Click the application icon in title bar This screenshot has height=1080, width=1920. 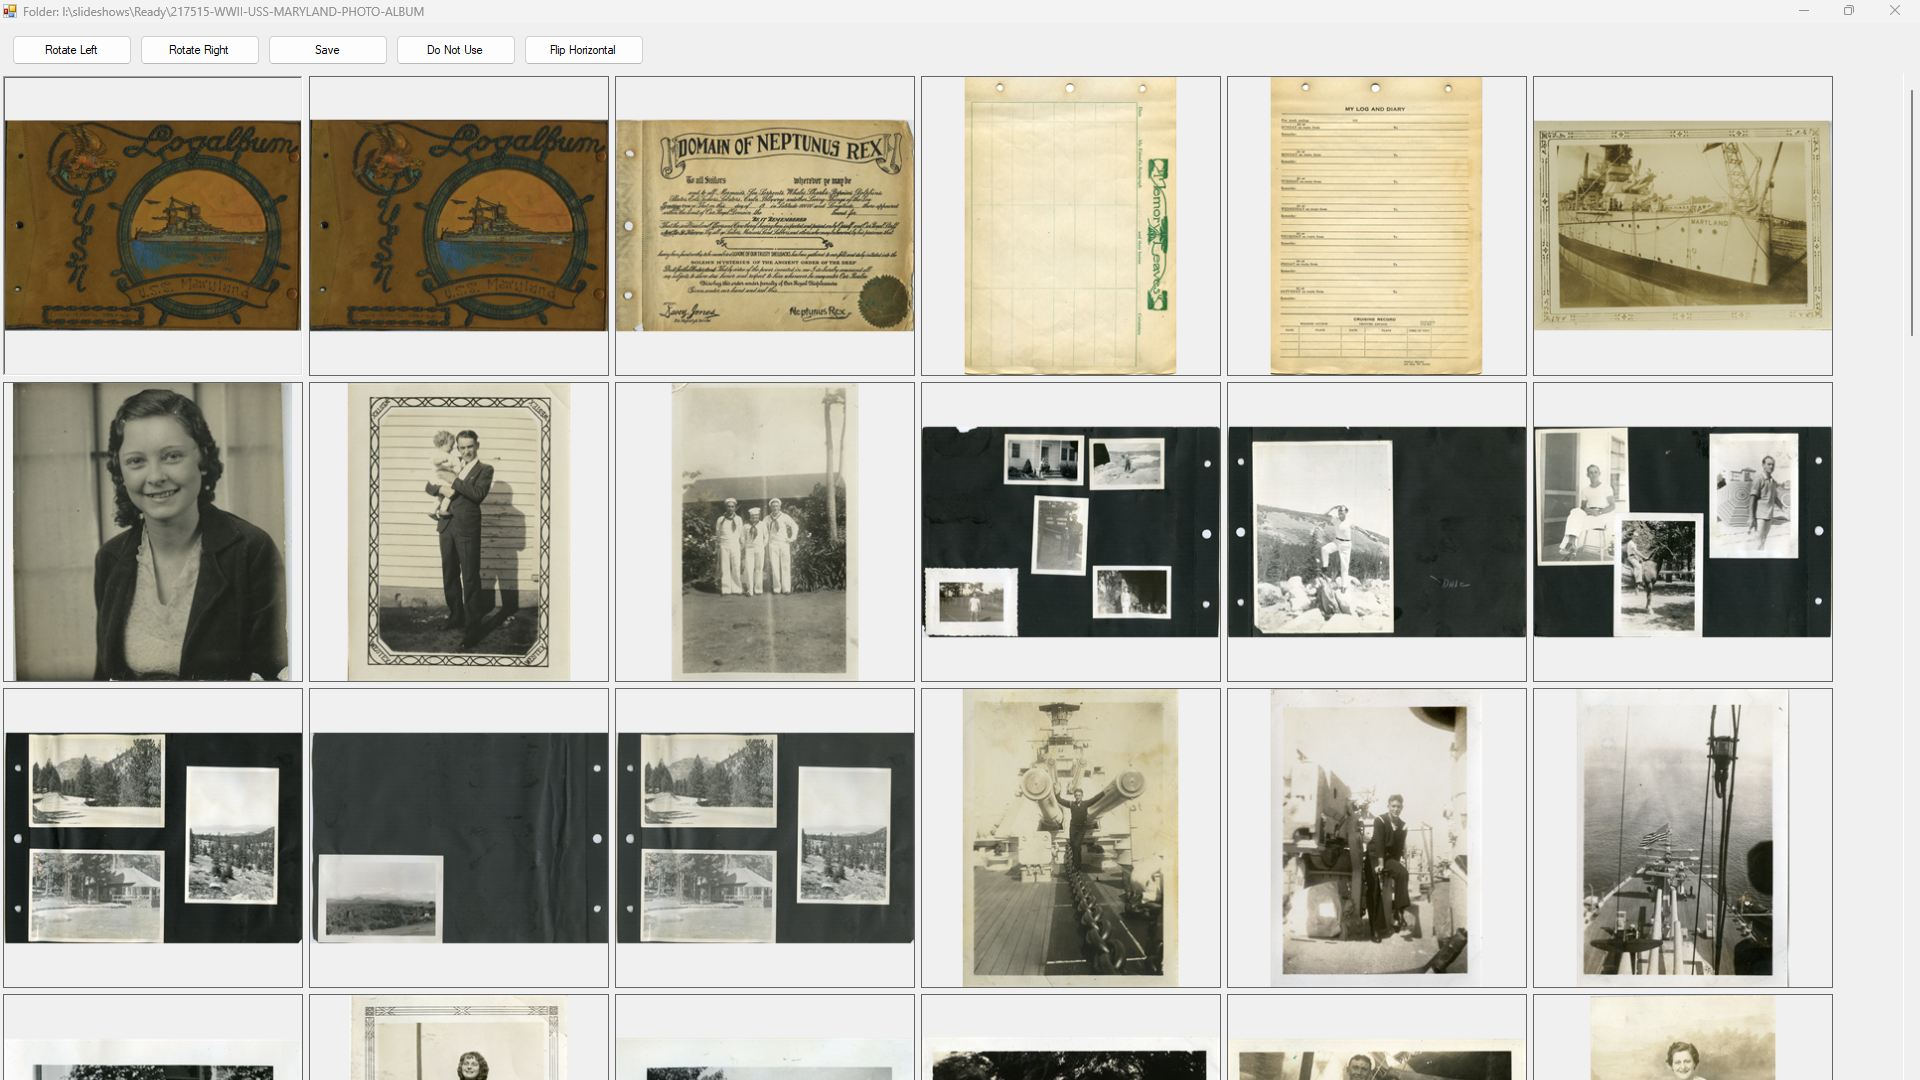coord(10,11)
